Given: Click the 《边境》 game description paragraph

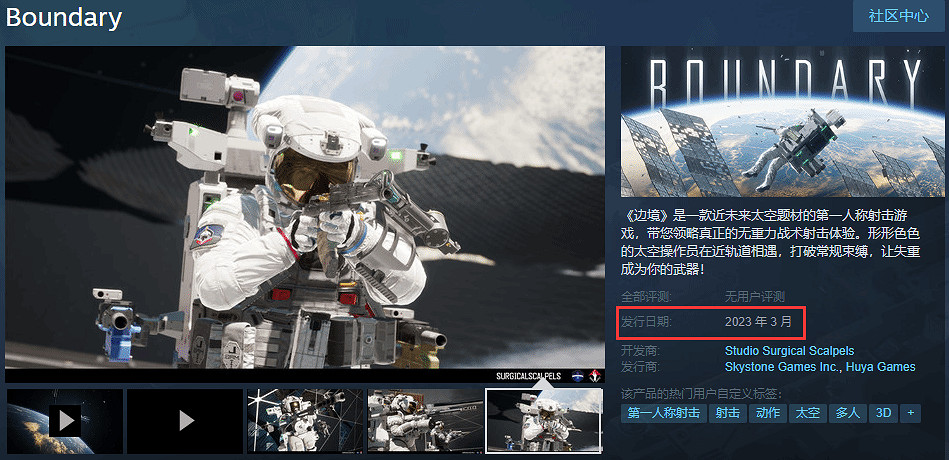Looking at the screenshot, I should tap(768, 242).
